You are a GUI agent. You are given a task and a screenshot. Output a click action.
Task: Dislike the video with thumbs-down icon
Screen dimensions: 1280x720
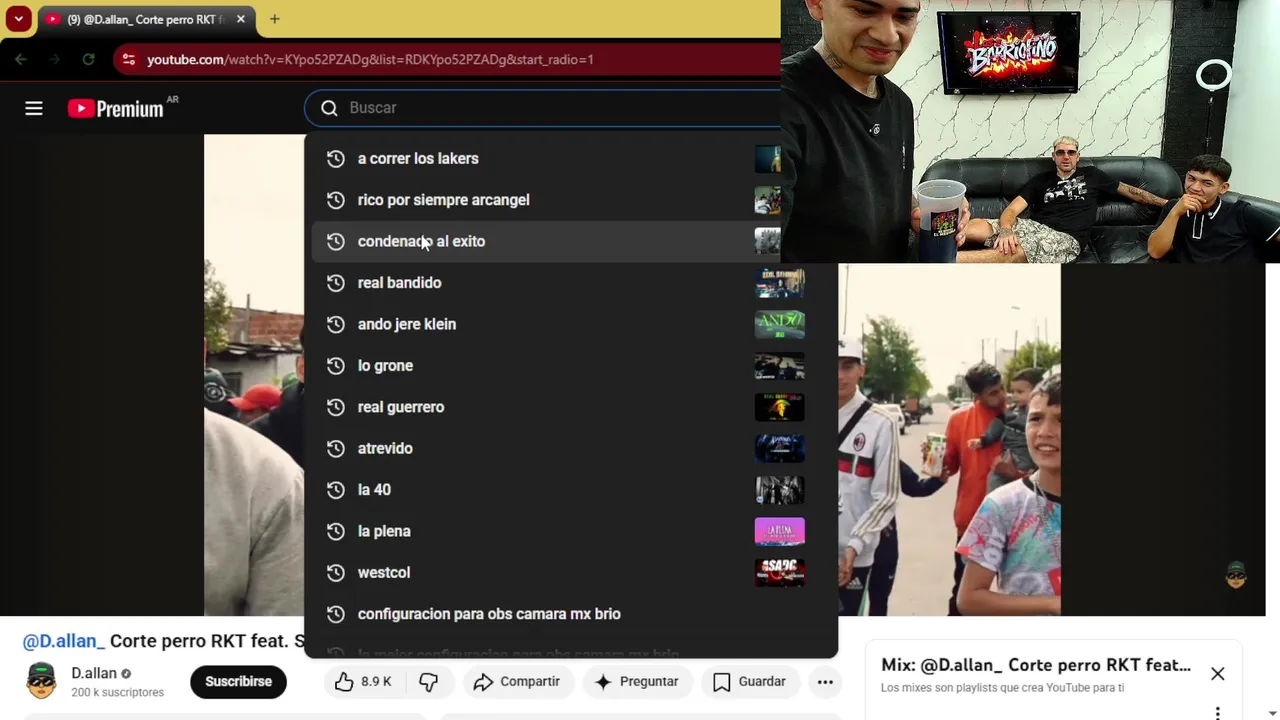(428, 682)
